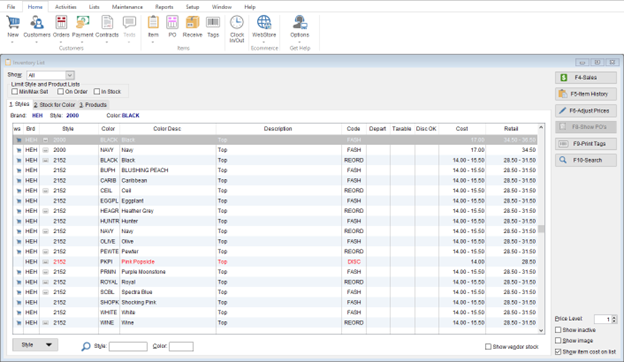Open the Orders ribbon icon
Screen dimensions: 624x362
[61, 23]
